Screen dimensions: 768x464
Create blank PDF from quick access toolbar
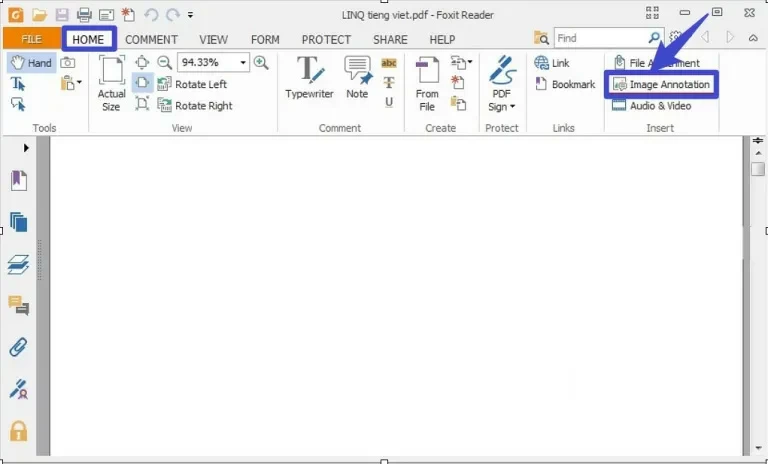(128, 15)
